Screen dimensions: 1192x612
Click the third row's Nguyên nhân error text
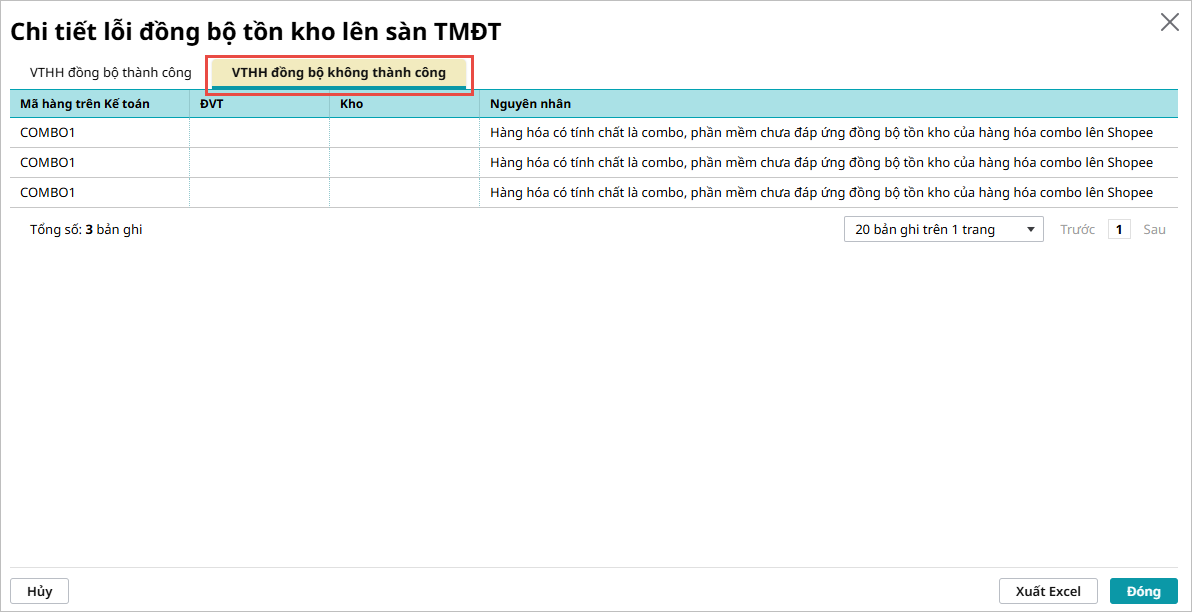pyautogui.click(x=820, y=193)
